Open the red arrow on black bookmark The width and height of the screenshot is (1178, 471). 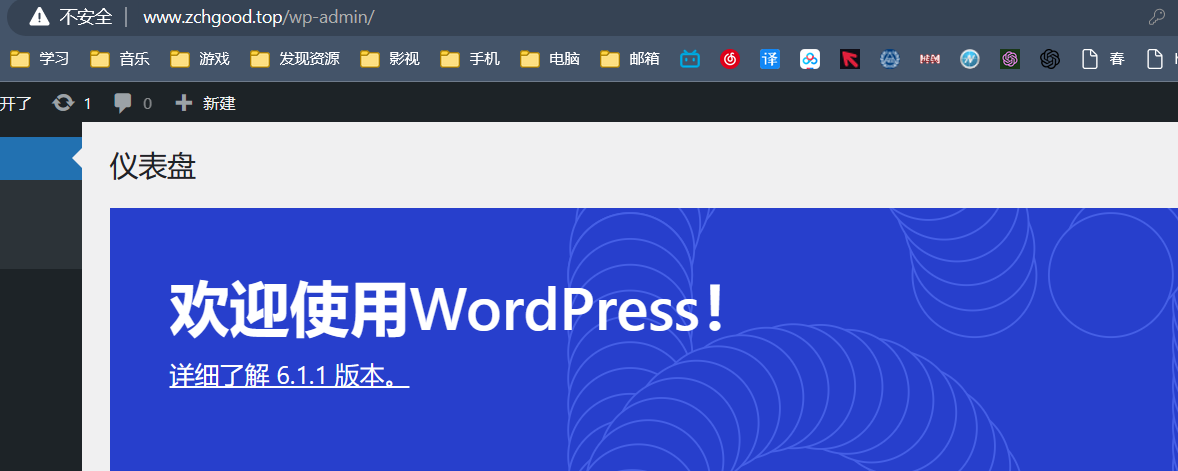coord(850,59)
